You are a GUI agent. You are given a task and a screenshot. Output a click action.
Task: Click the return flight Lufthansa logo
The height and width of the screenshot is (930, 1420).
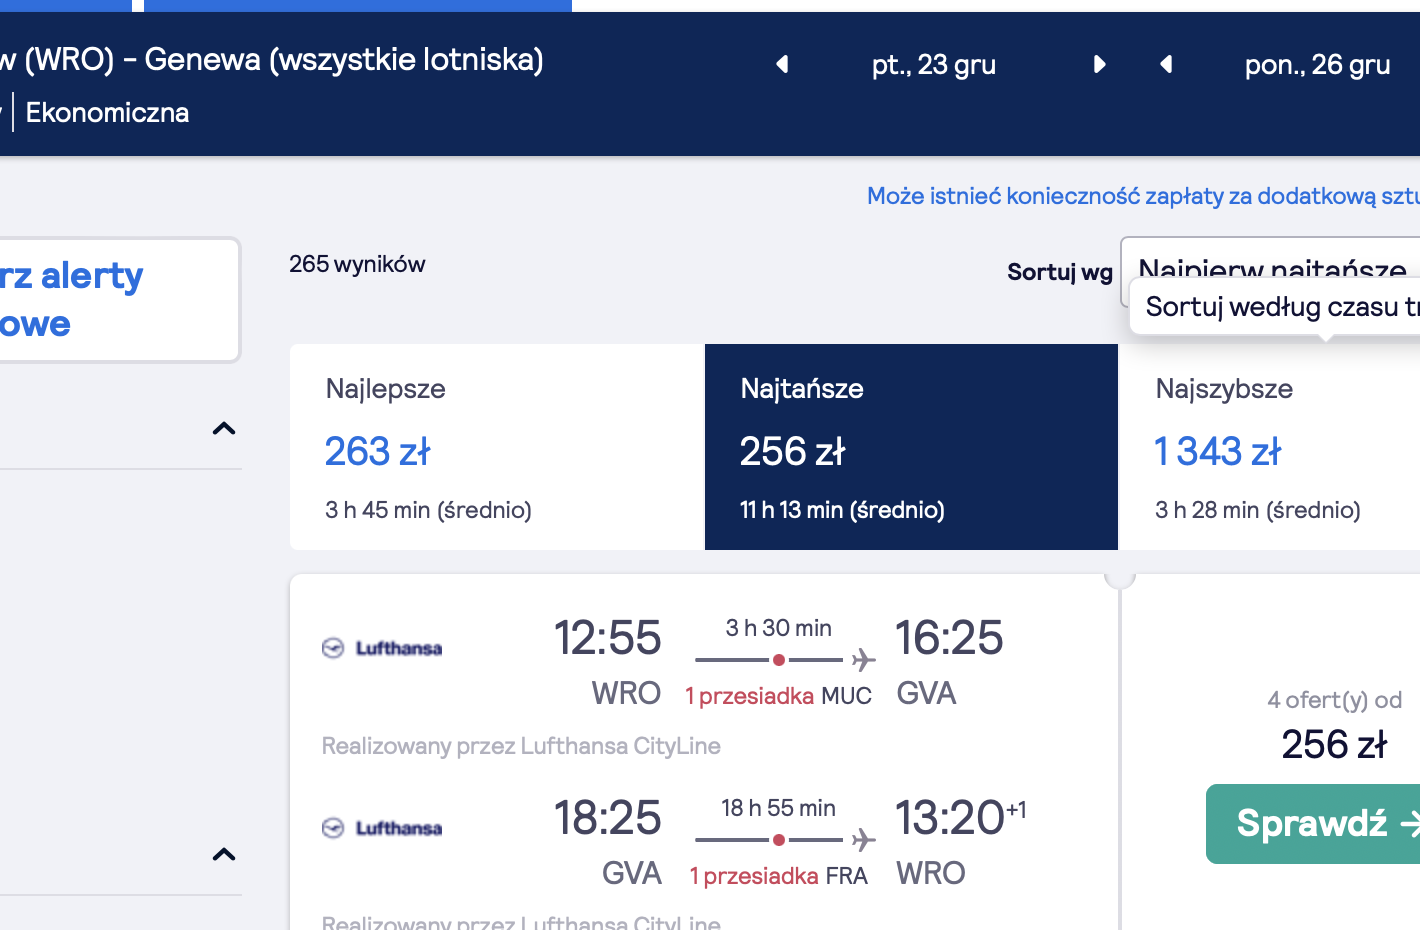[x=382, y=828]
